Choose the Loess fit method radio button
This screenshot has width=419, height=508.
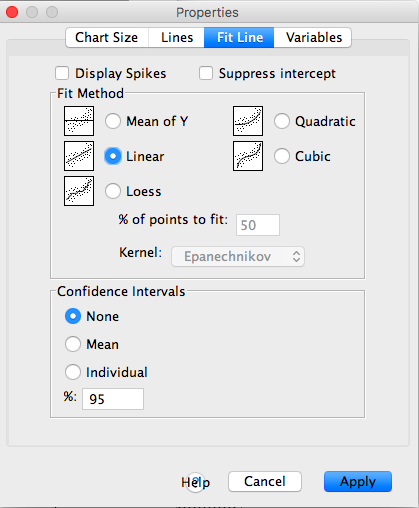(x=113, y=191)
